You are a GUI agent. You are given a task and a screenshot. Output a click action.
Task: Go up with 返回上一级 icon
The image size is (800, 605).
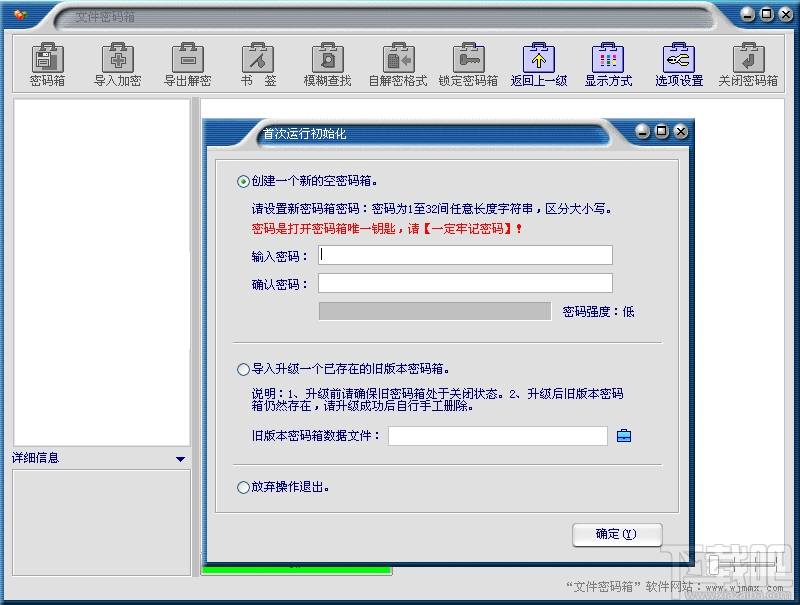pyautogui.click(x=539, y=64)
